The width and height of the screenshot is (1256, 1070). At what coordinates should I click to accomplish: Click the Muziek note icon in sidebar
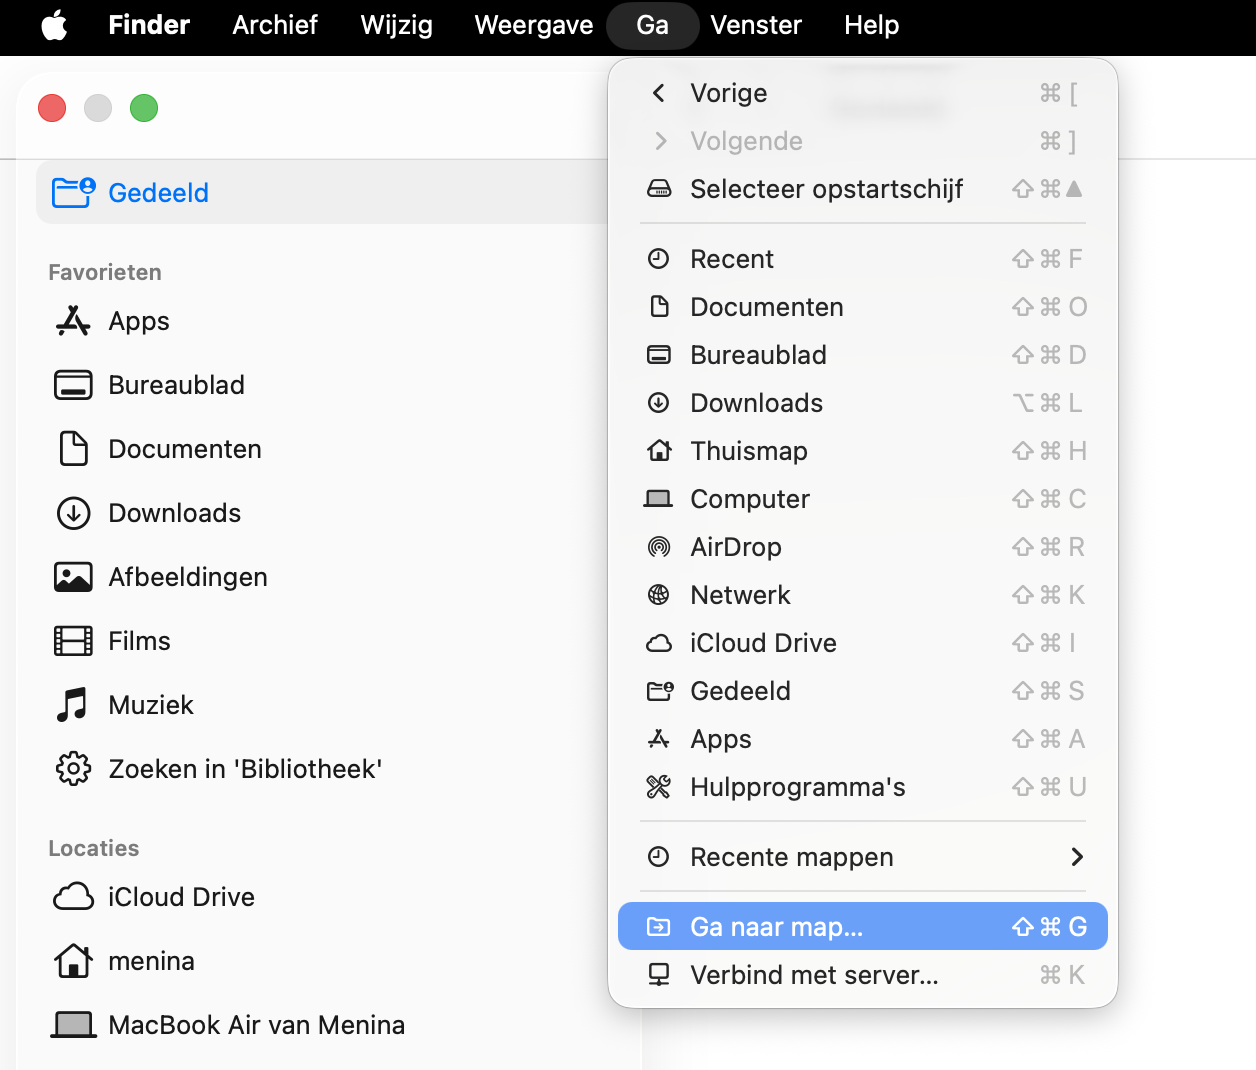(72, 705)
